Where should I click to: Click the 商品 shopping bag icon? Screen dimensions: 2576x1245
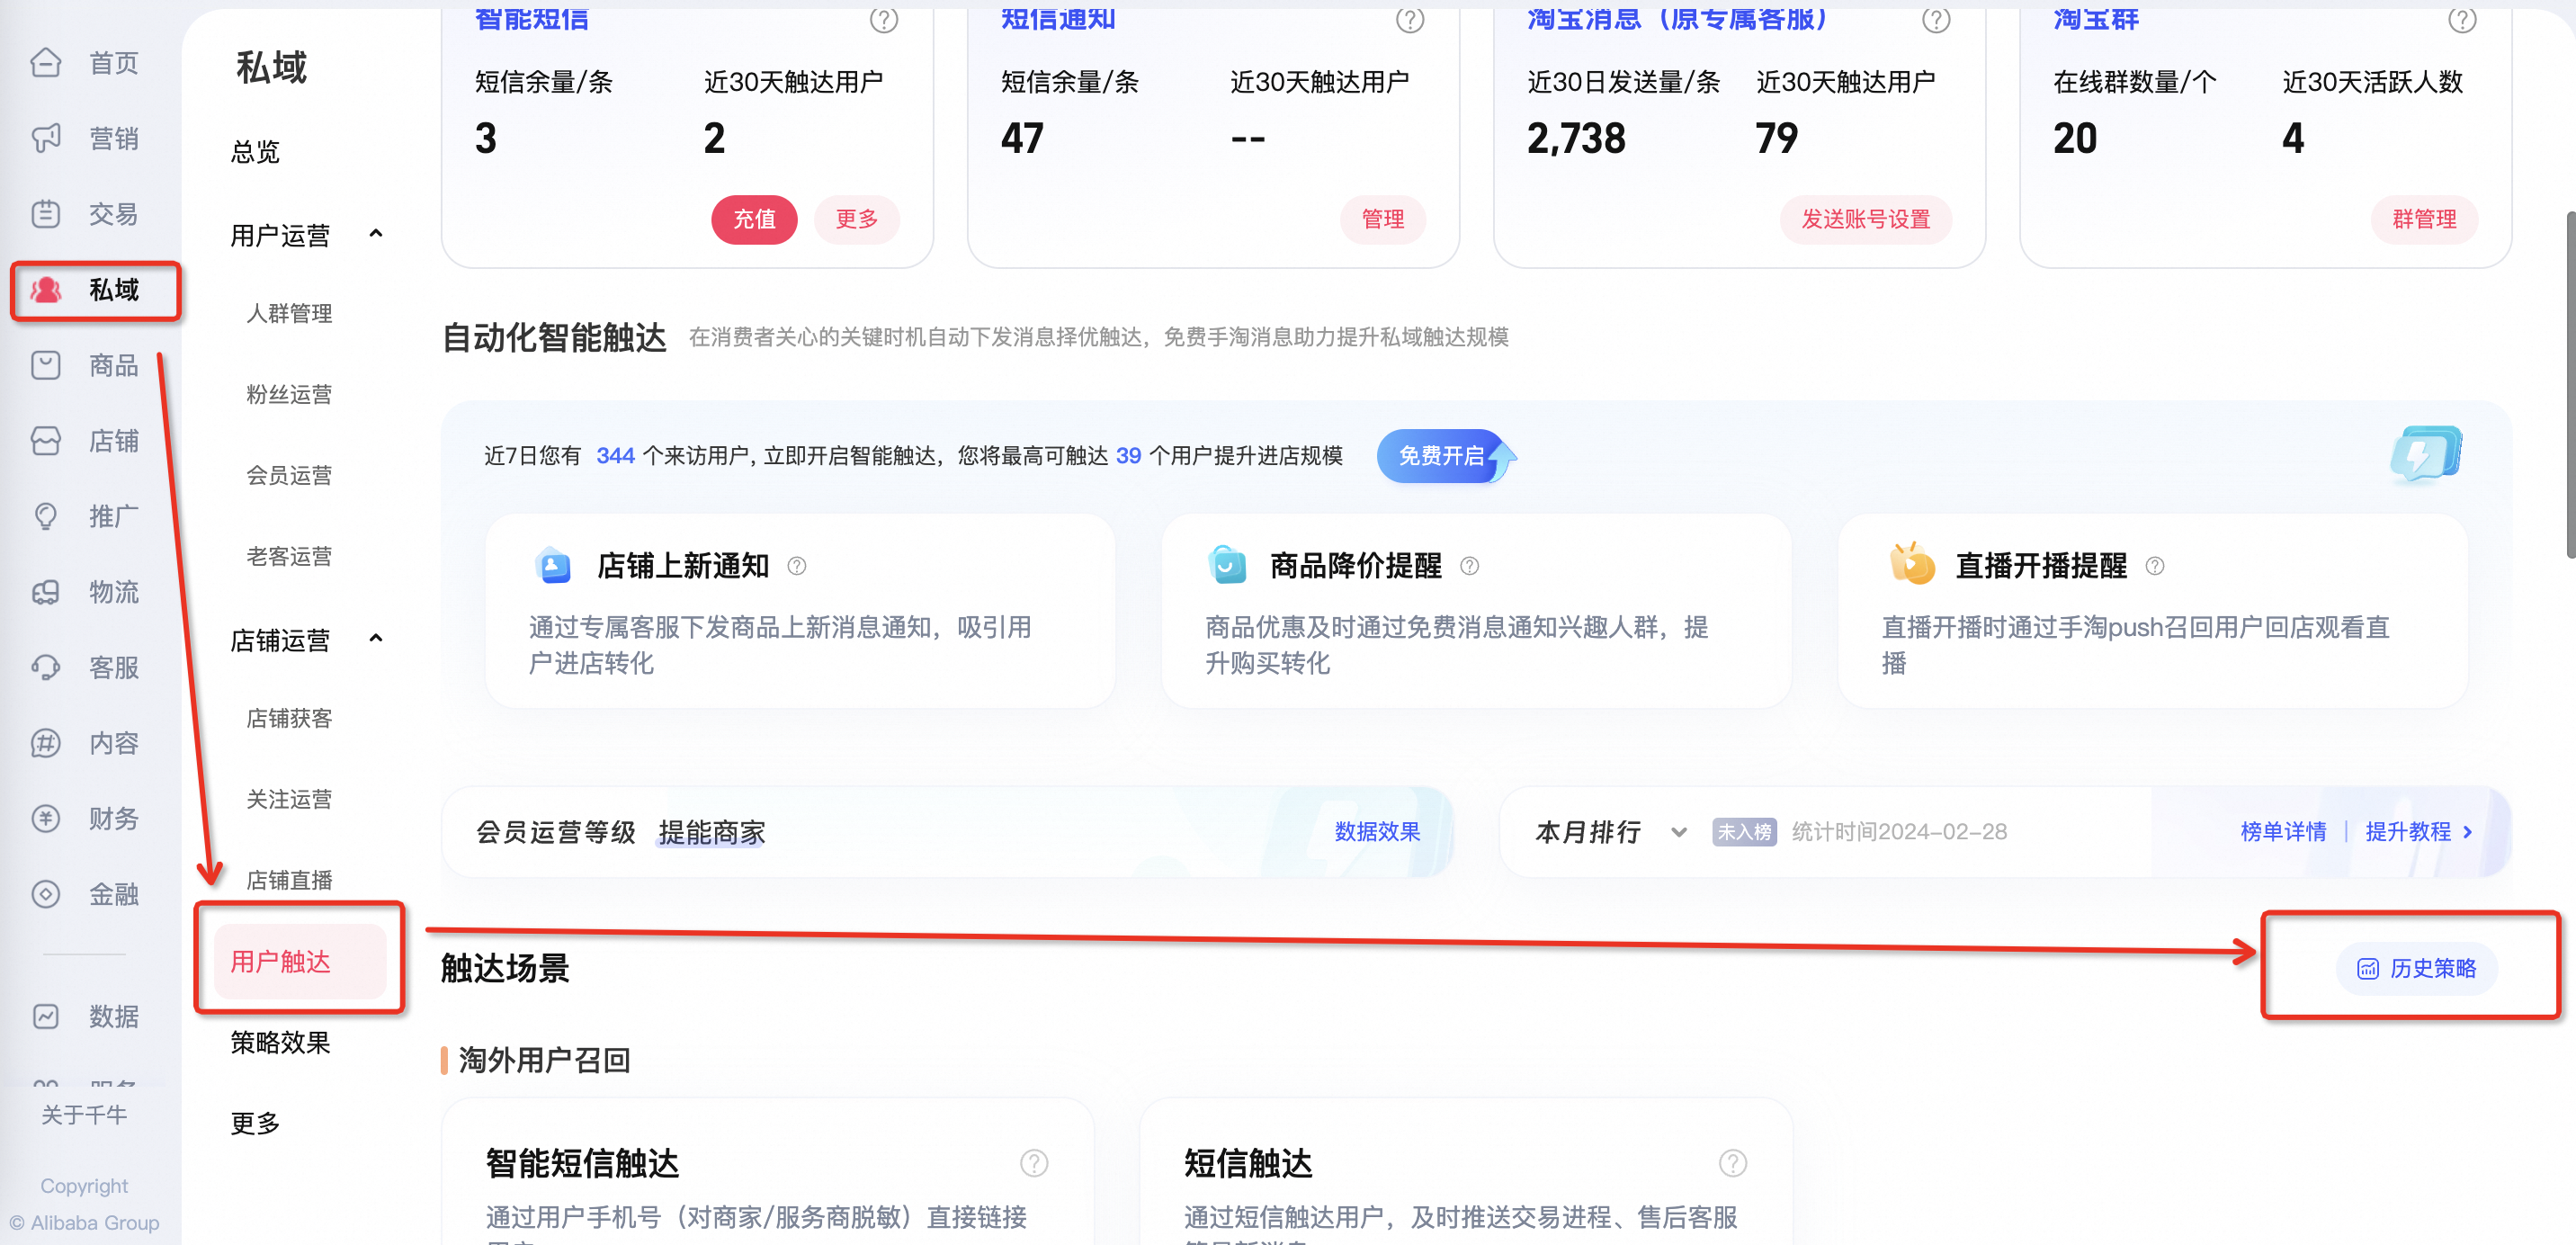(x=45, y=365)
